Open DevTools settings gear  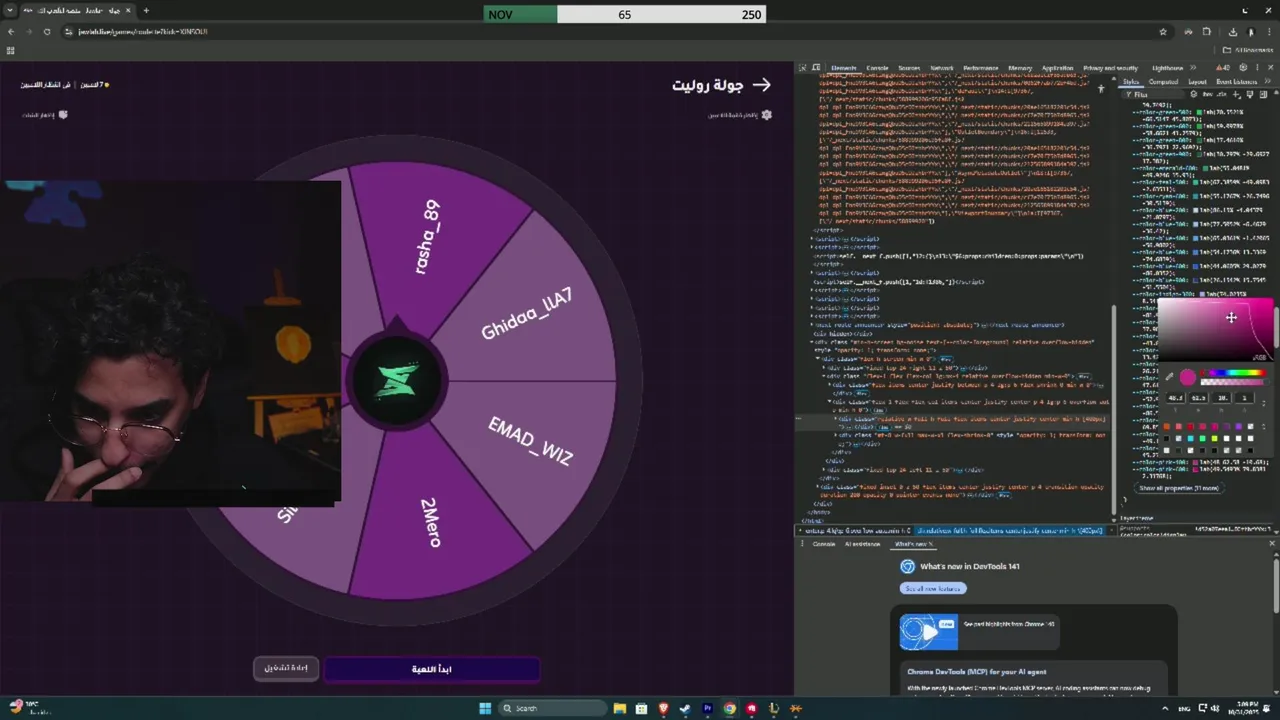click(1243, 67)
